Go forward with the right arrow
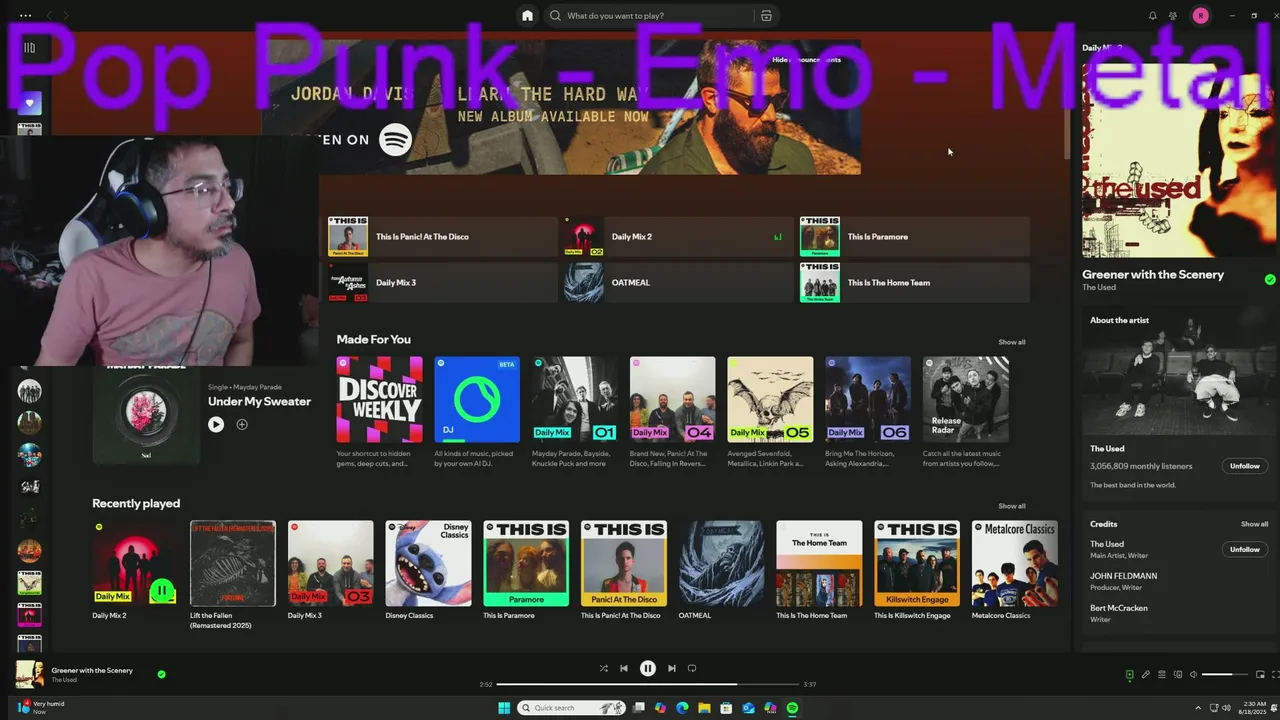This screenshot has height=720, width=1280. [x=67, y=16]
